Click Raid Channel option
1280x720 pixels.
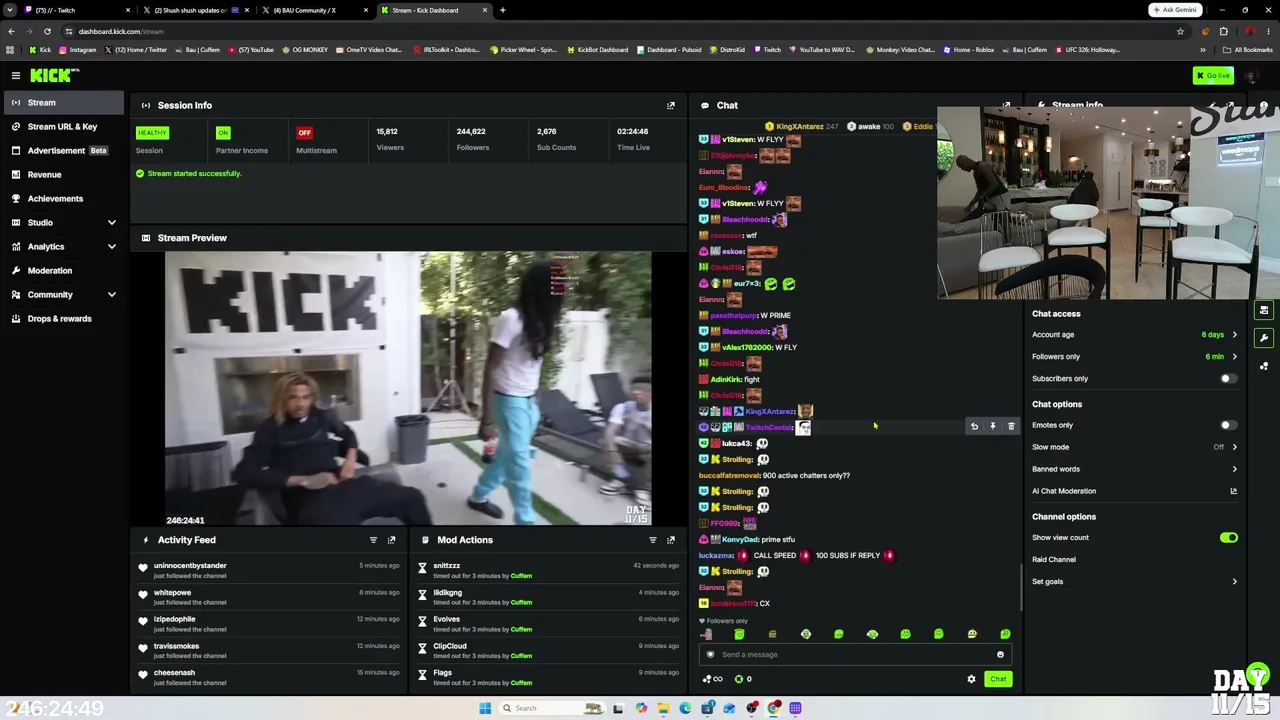coord(1054,560)
